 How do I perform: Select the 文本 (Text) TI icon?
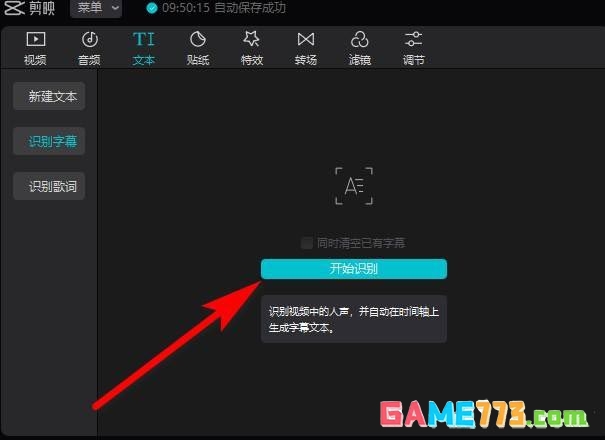pos(144,39)
